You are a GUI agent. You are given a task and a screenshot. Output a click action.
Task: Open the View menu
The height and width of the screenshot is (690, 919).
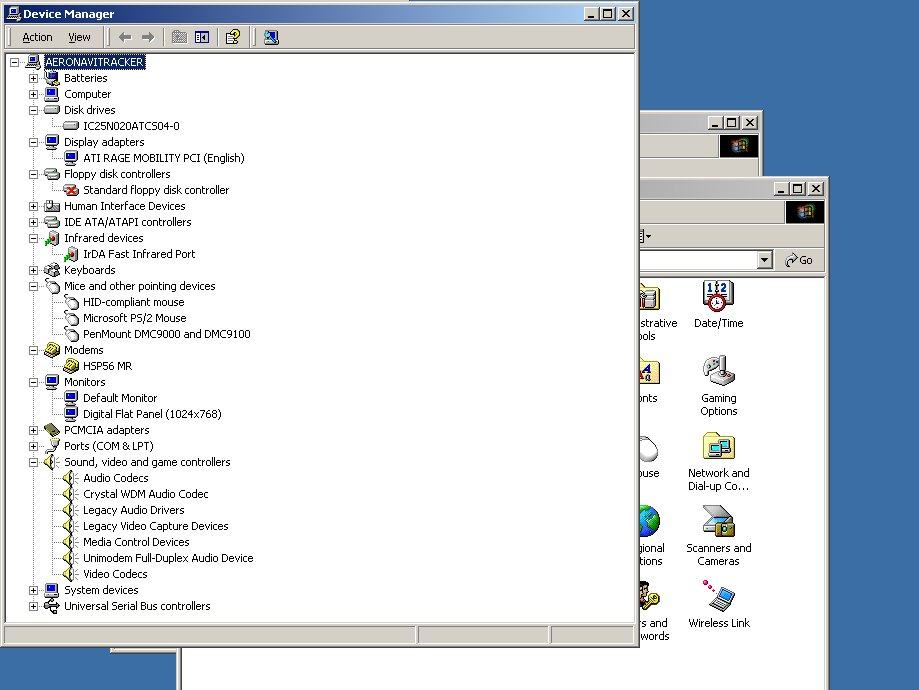(x=79, y=37)
